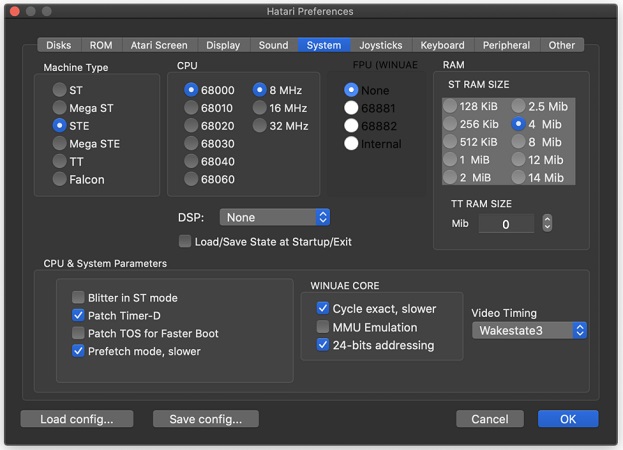Enable Load/Save State at Startup/Exit

pos(185,241)
